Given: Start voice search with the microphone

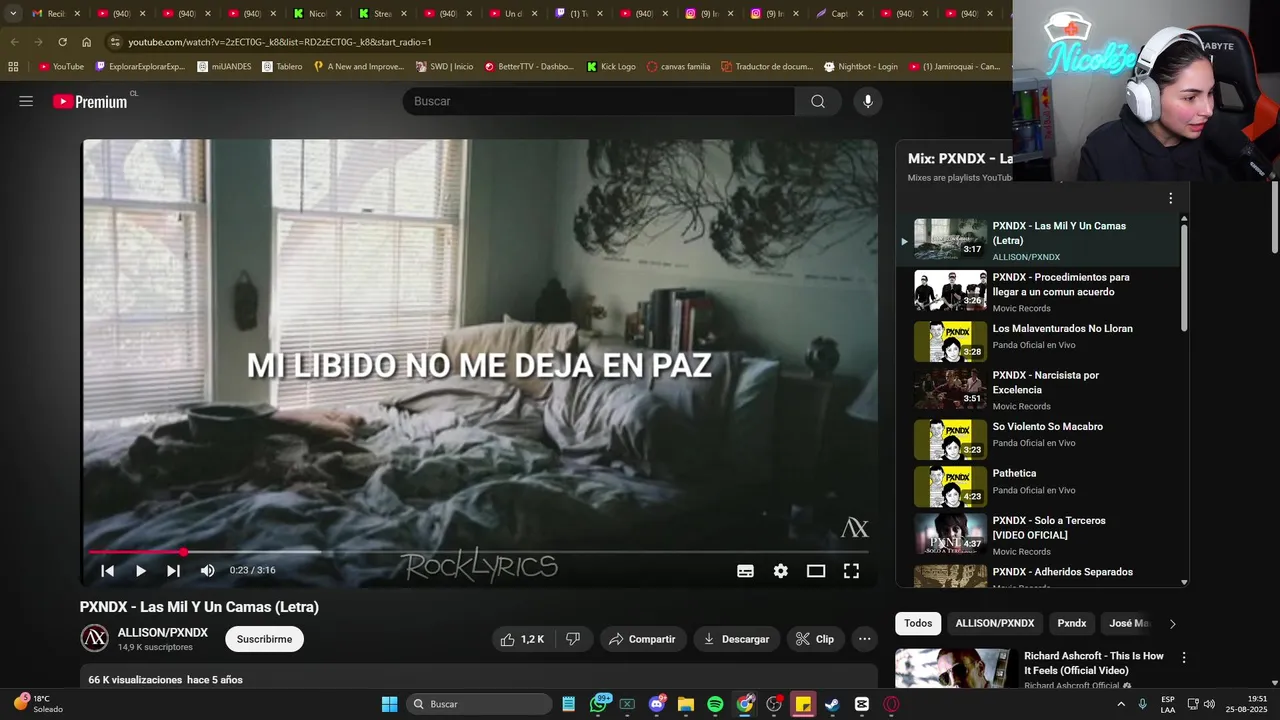Looking at the screenshot, I should [868, 101].
